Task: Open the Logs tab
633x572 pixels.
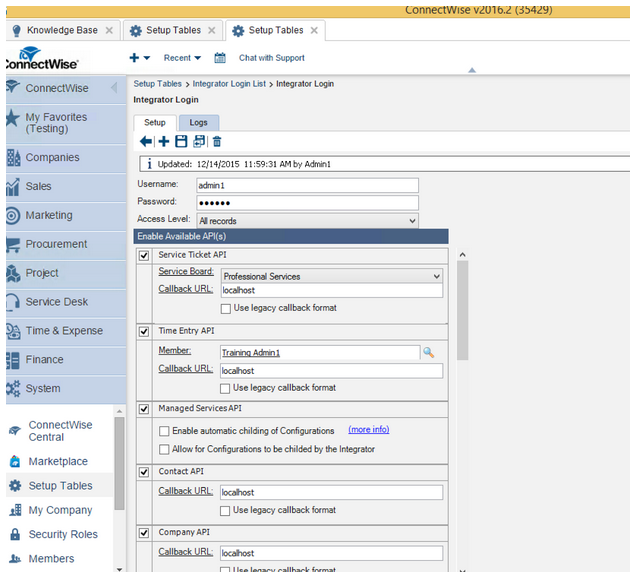Action: click(x=199, y=122)
